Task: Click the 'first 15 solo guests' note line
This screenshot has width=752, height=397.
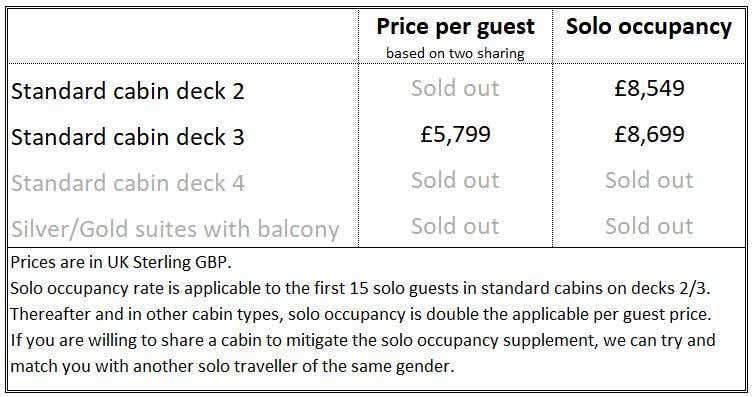Action: 360,288
